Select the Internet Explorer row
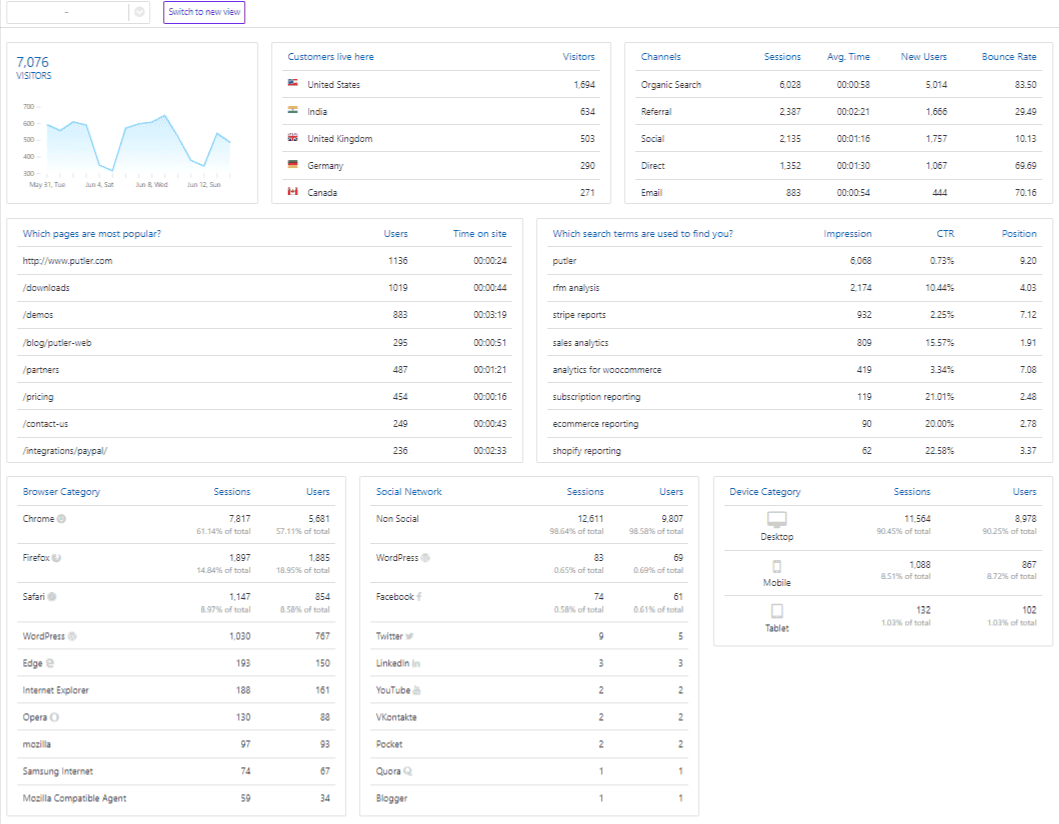The height and width of the screenshot is (824, 1059). tap(176, 690)
